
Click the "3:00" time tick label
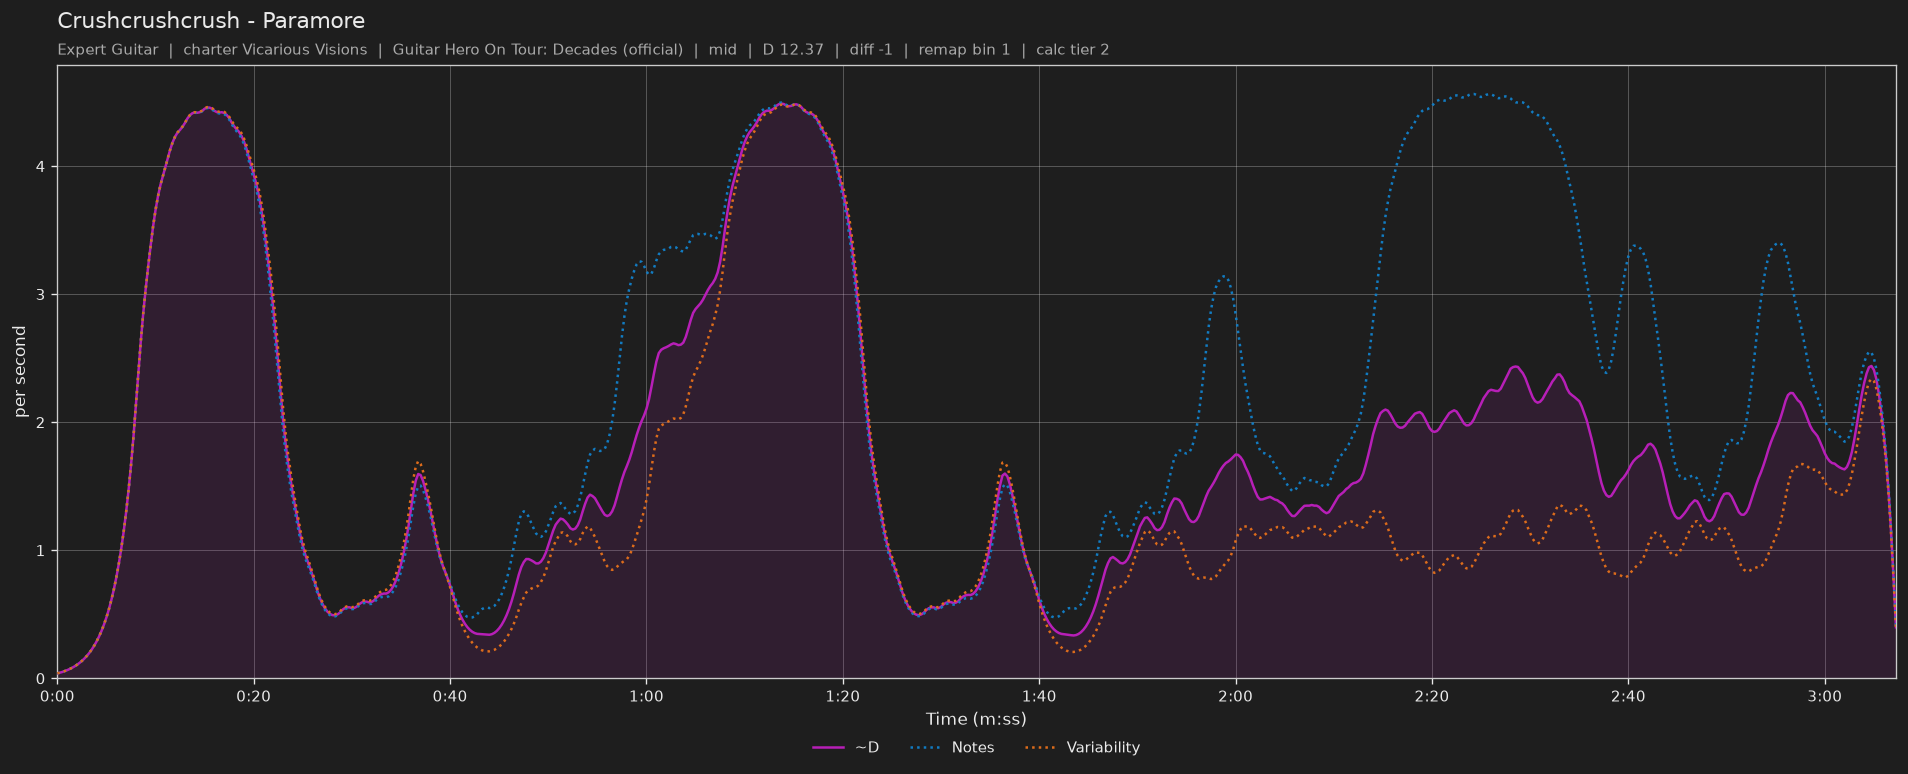[x=1825, y=697]
